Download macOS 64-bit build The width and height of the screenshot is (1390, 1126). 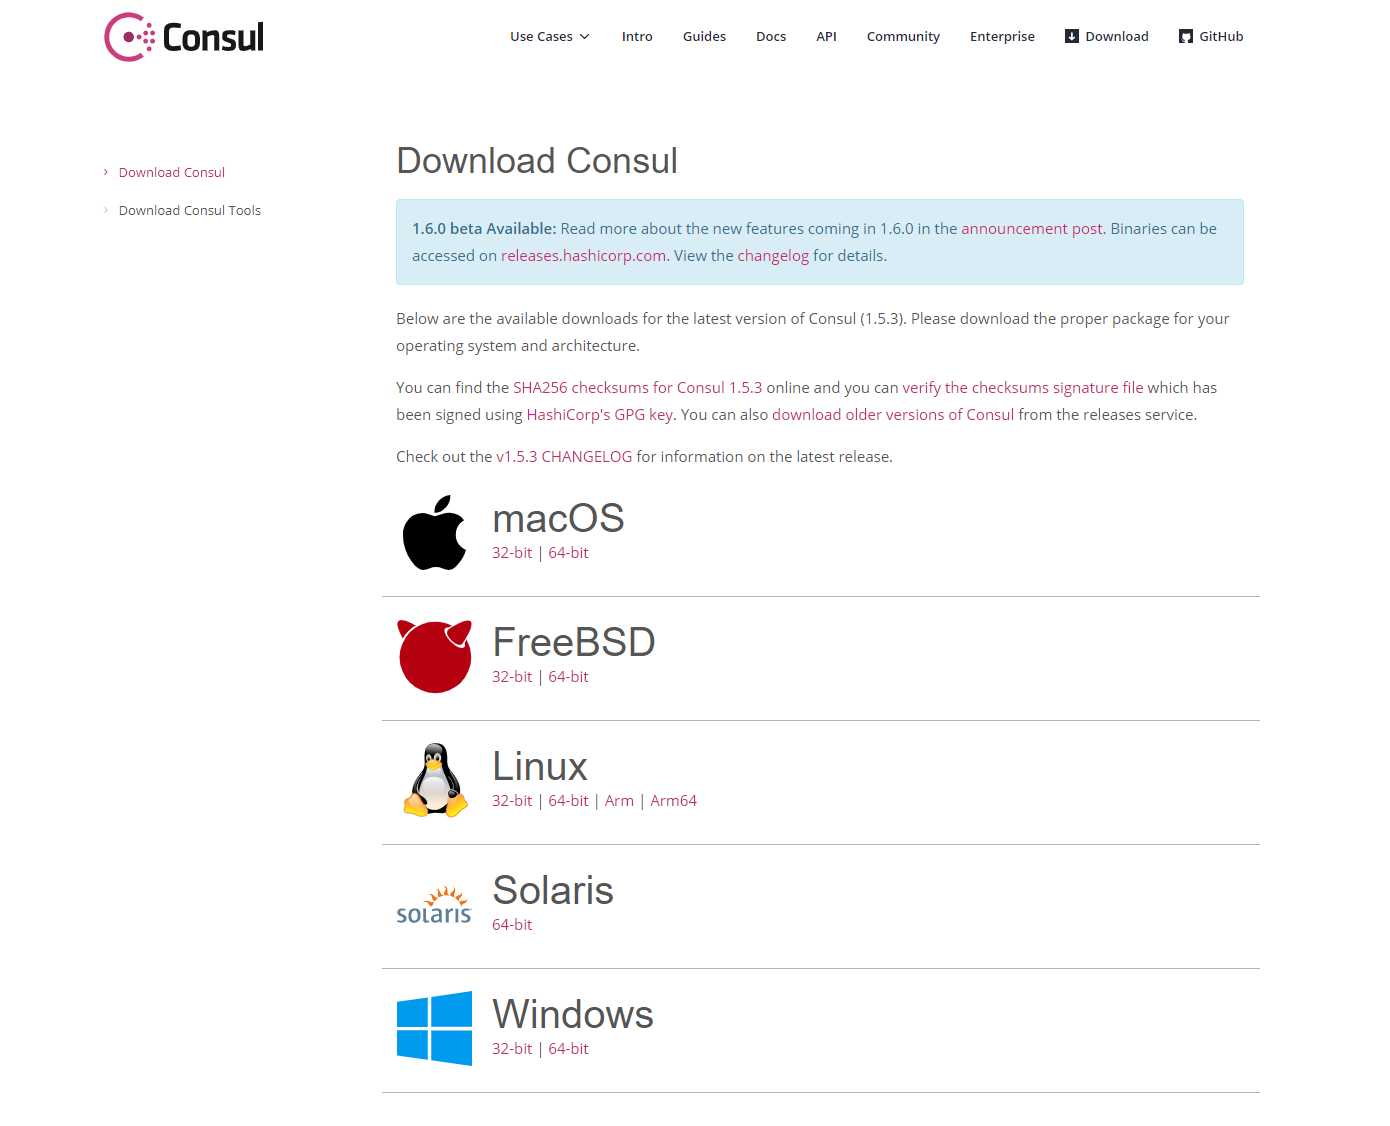coord(568,552)
